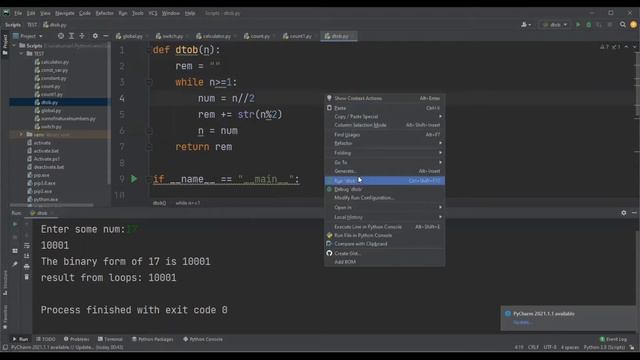
Task: Open the dtob run configuration dropdown
Action: 555,25
